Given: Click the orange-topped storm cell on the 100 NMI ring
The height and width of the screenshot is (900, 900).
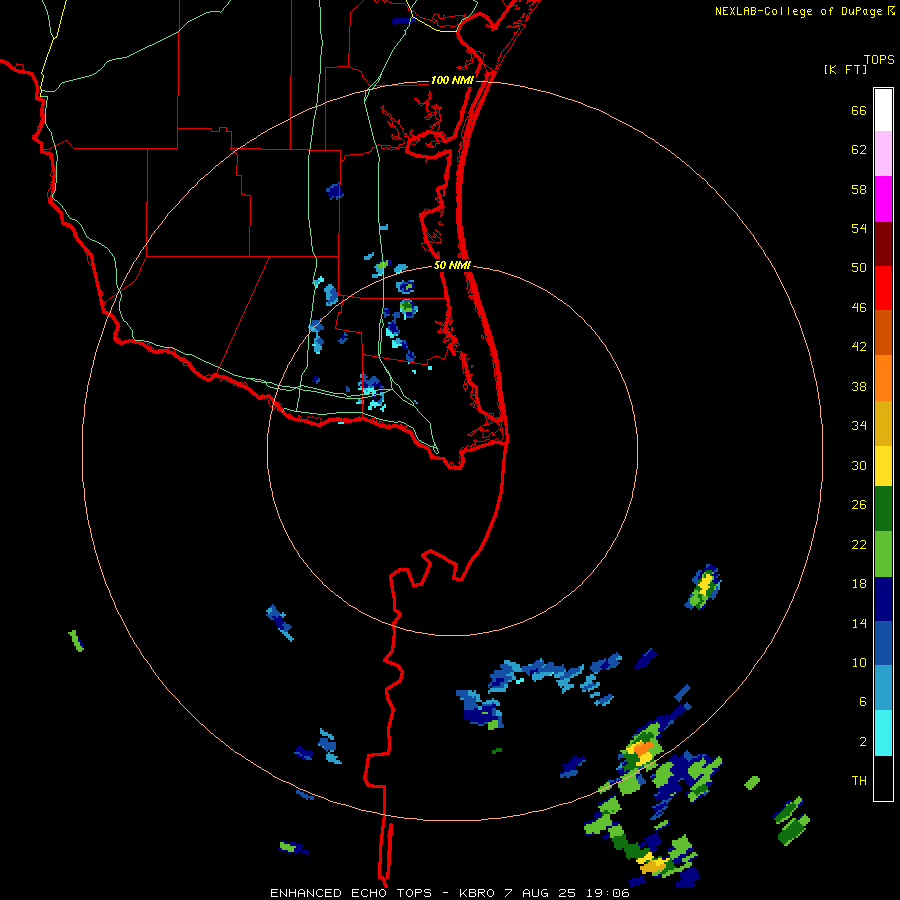Looking at the screenshot, I should point(642,748).
